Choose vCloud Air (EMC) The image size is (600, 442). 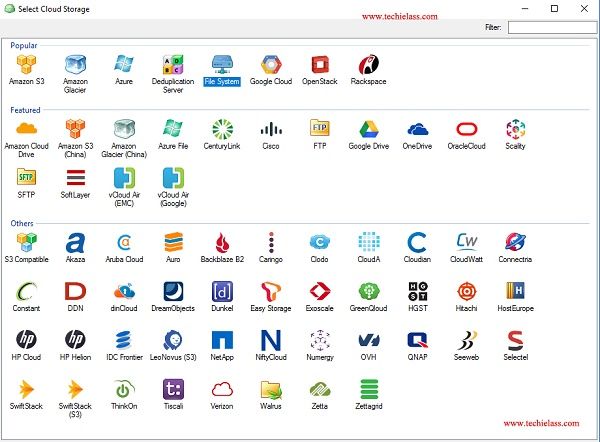click(124, 178)
